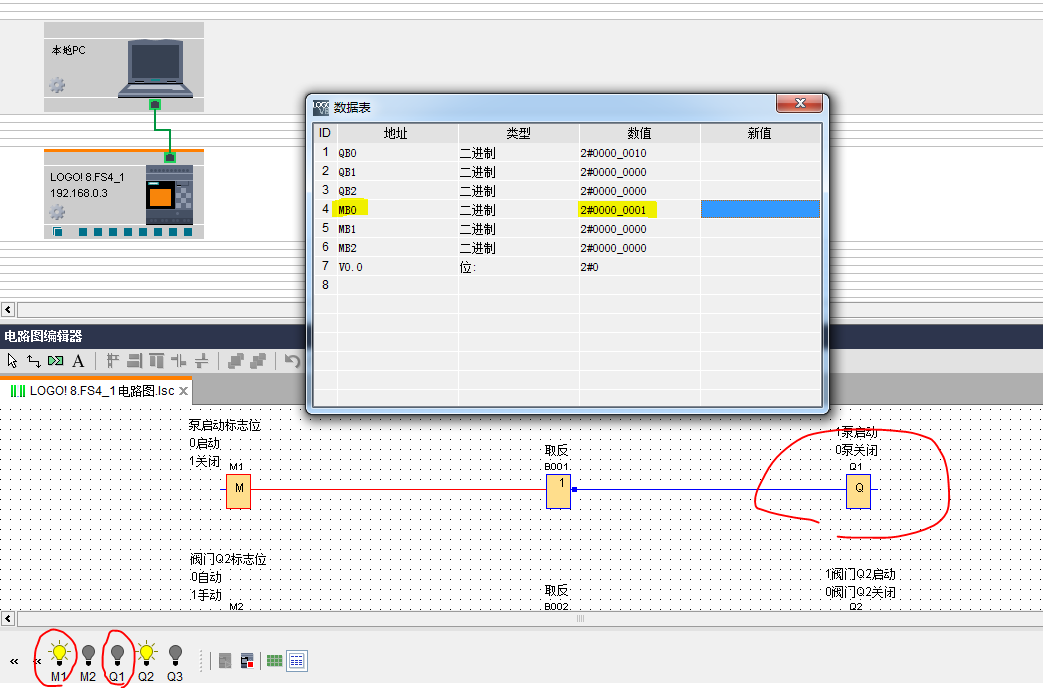Toggle the Q2 lamp indicator
Screen dimensions: 1043x688
tap(146, 655)
